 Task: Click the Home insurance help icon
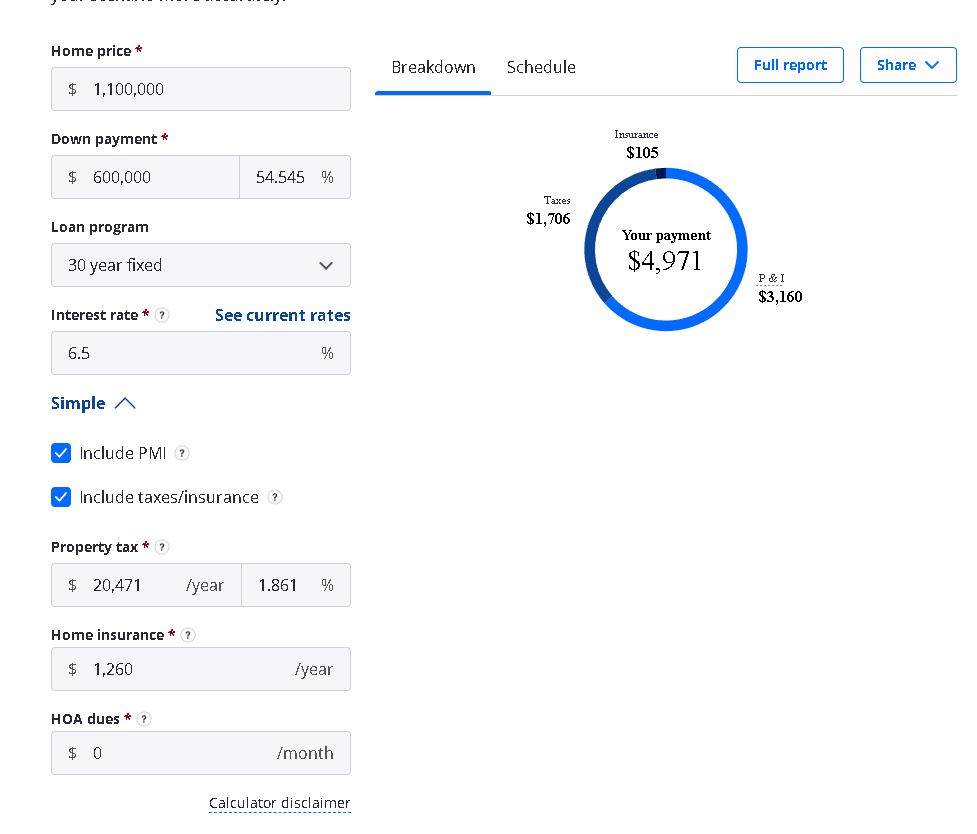pyautogui.click(x=188, y=635)
